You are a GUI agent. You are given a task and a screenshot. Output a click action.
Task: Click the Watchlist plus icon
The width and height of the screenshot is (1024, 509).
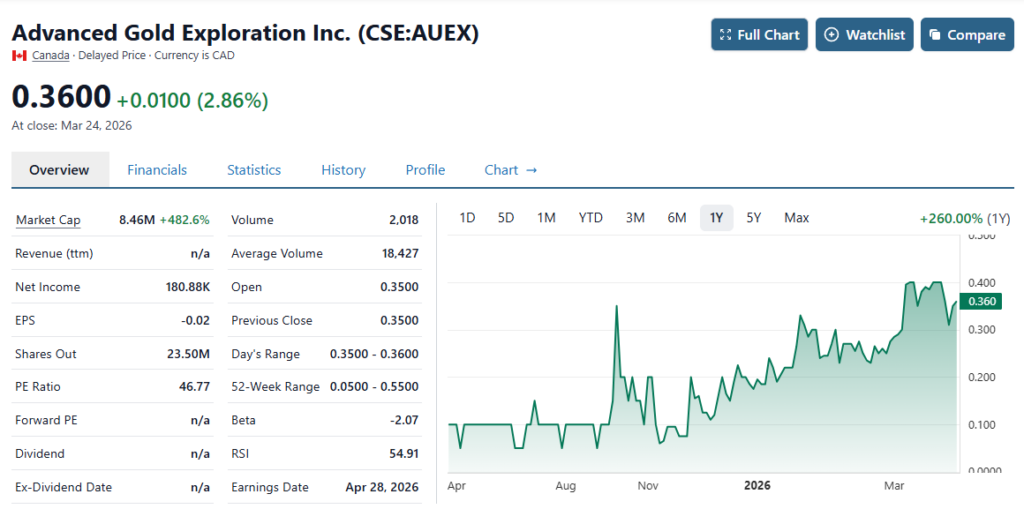(x=831, y=35)
